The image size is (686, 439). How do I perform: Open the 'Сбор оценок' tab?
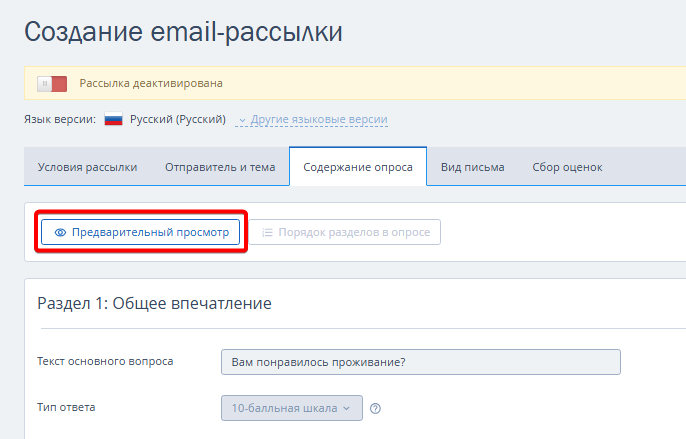point(567,167)
